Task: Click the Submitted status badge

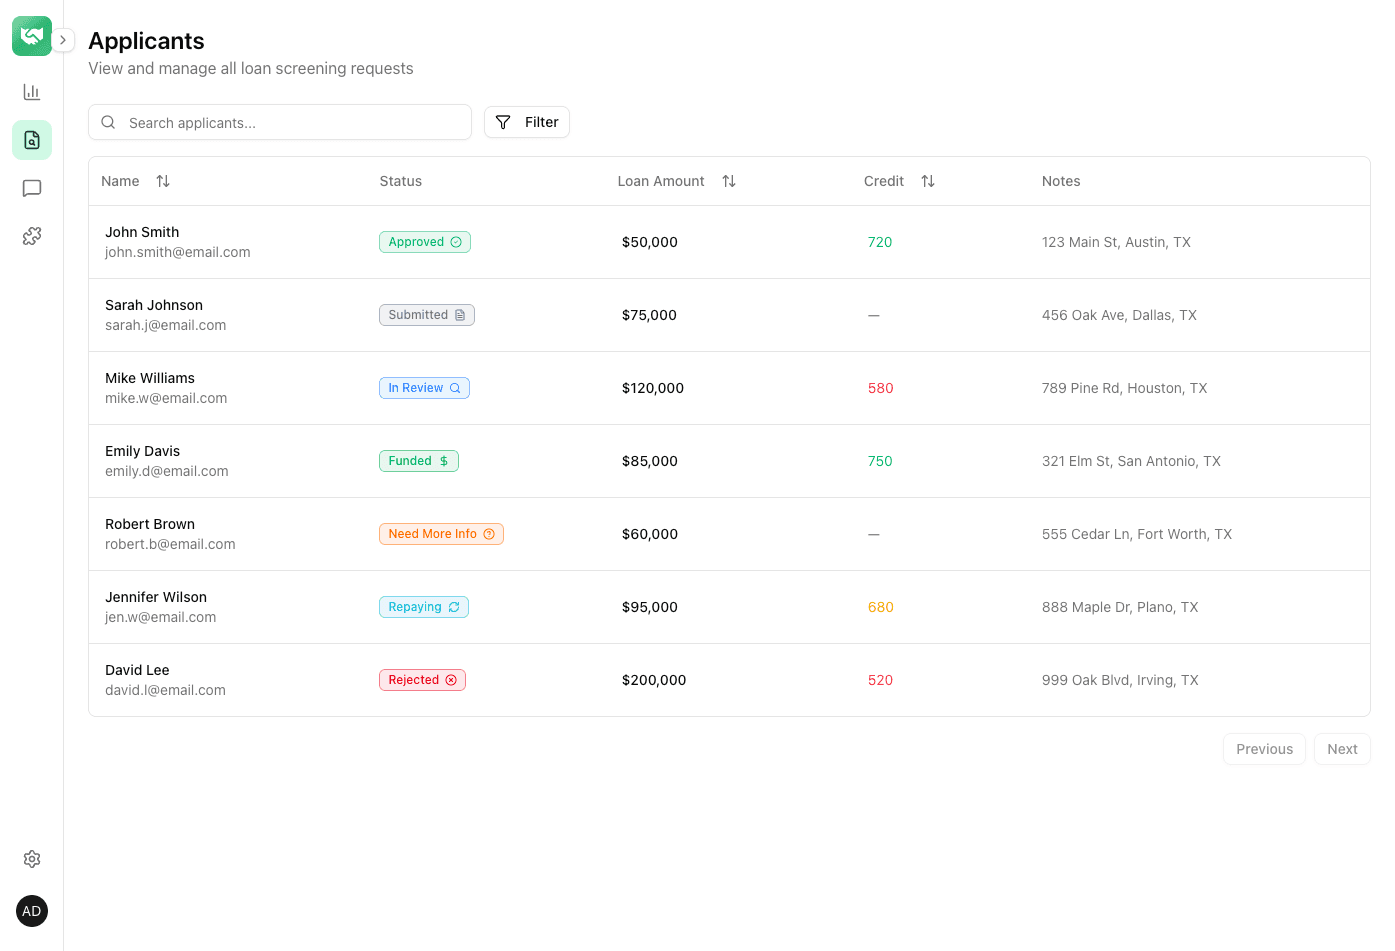Action: pos(427,315)
